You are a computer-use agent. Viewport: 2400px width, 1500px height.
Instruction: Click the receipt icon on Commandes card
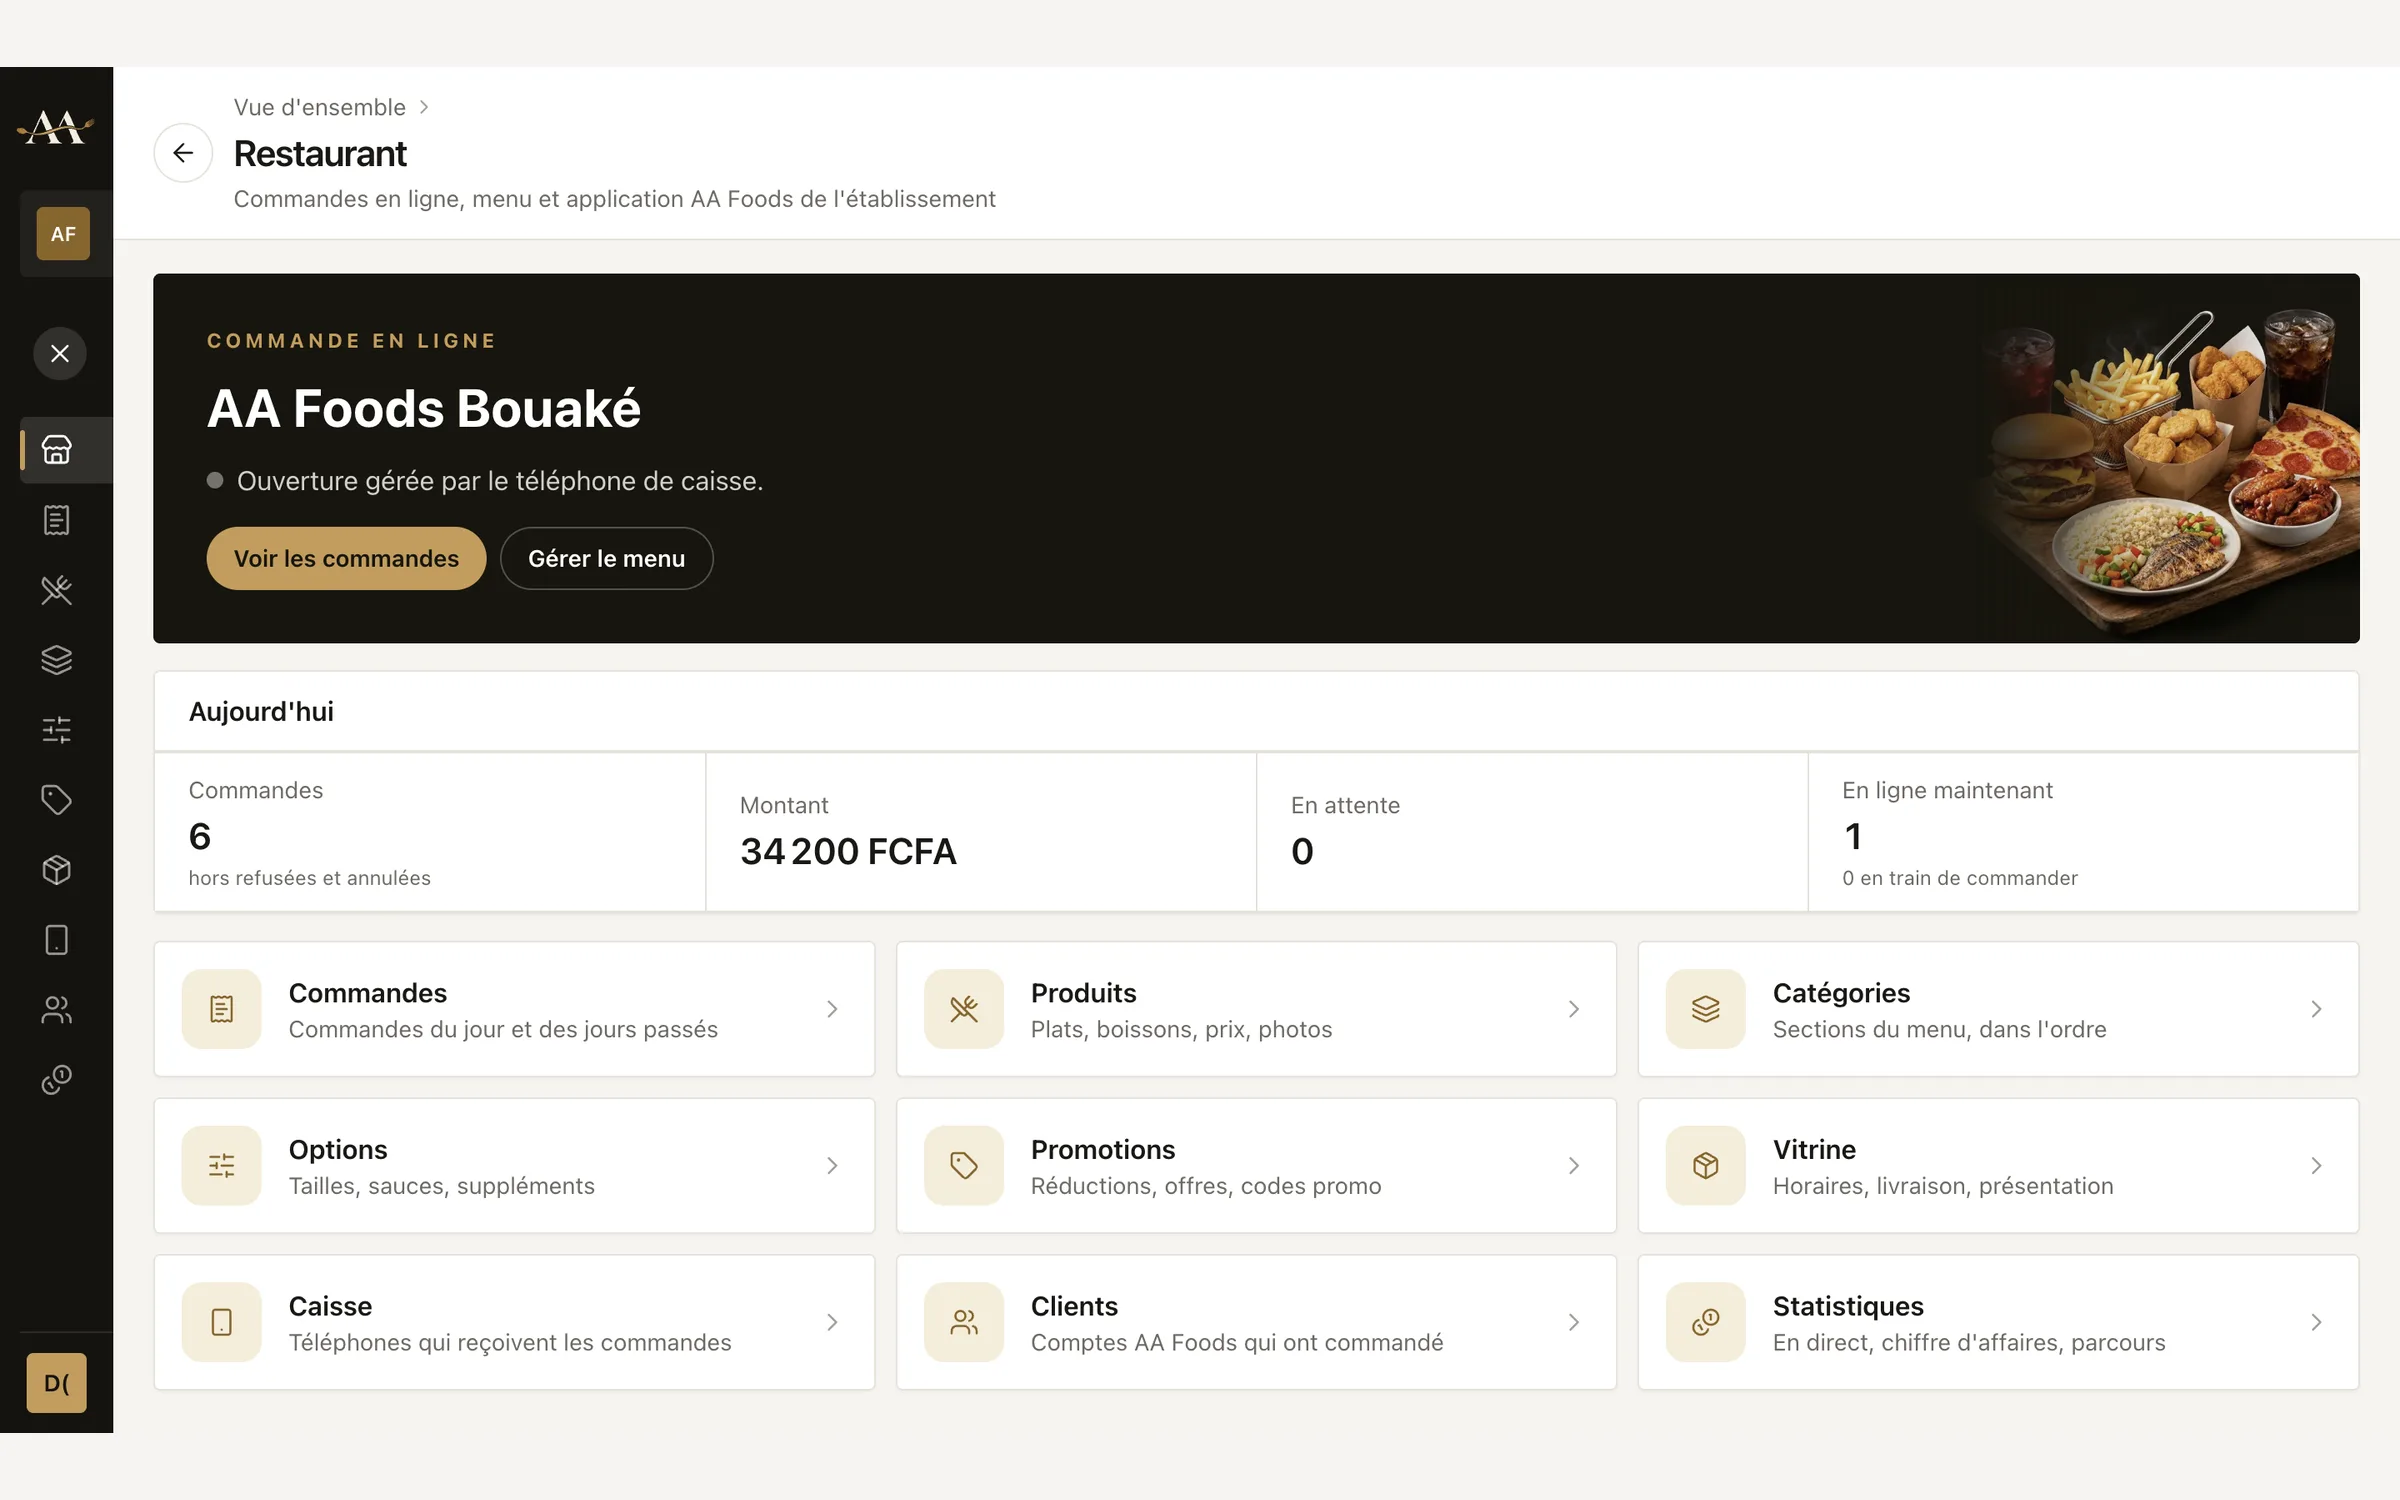point(221,1009)
